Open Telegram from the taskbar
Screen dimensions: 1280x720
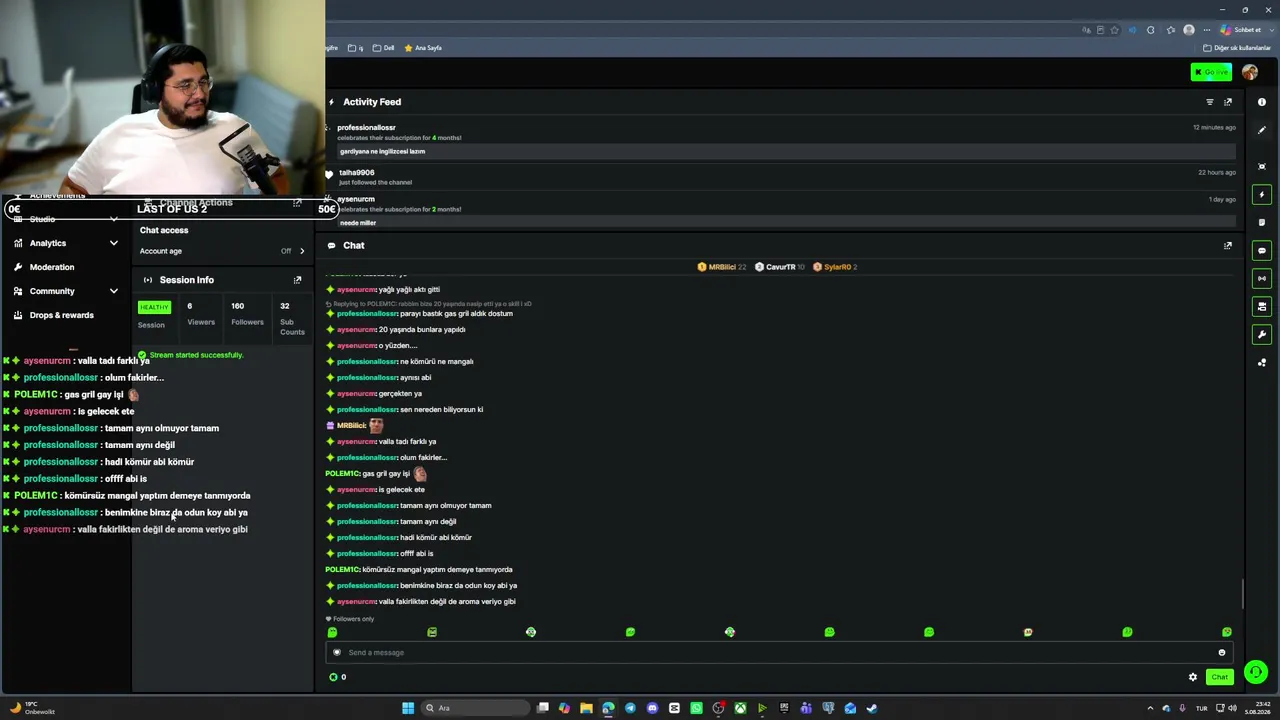pos(630,708)
